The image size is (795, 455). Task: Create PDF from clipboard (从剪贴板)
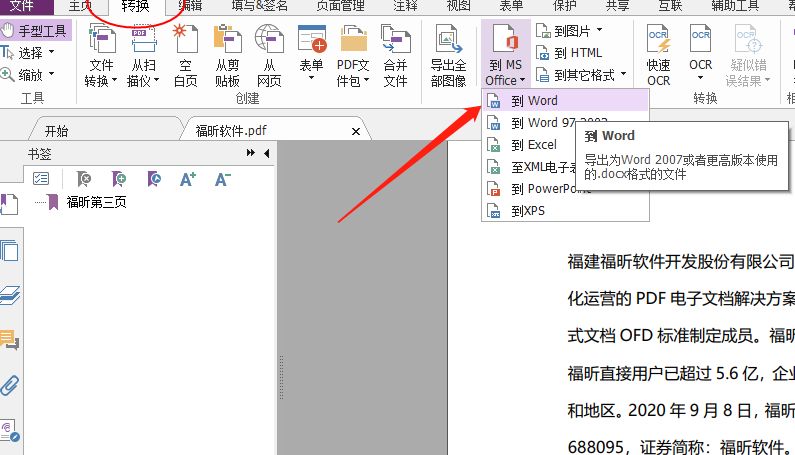[227, 56]
